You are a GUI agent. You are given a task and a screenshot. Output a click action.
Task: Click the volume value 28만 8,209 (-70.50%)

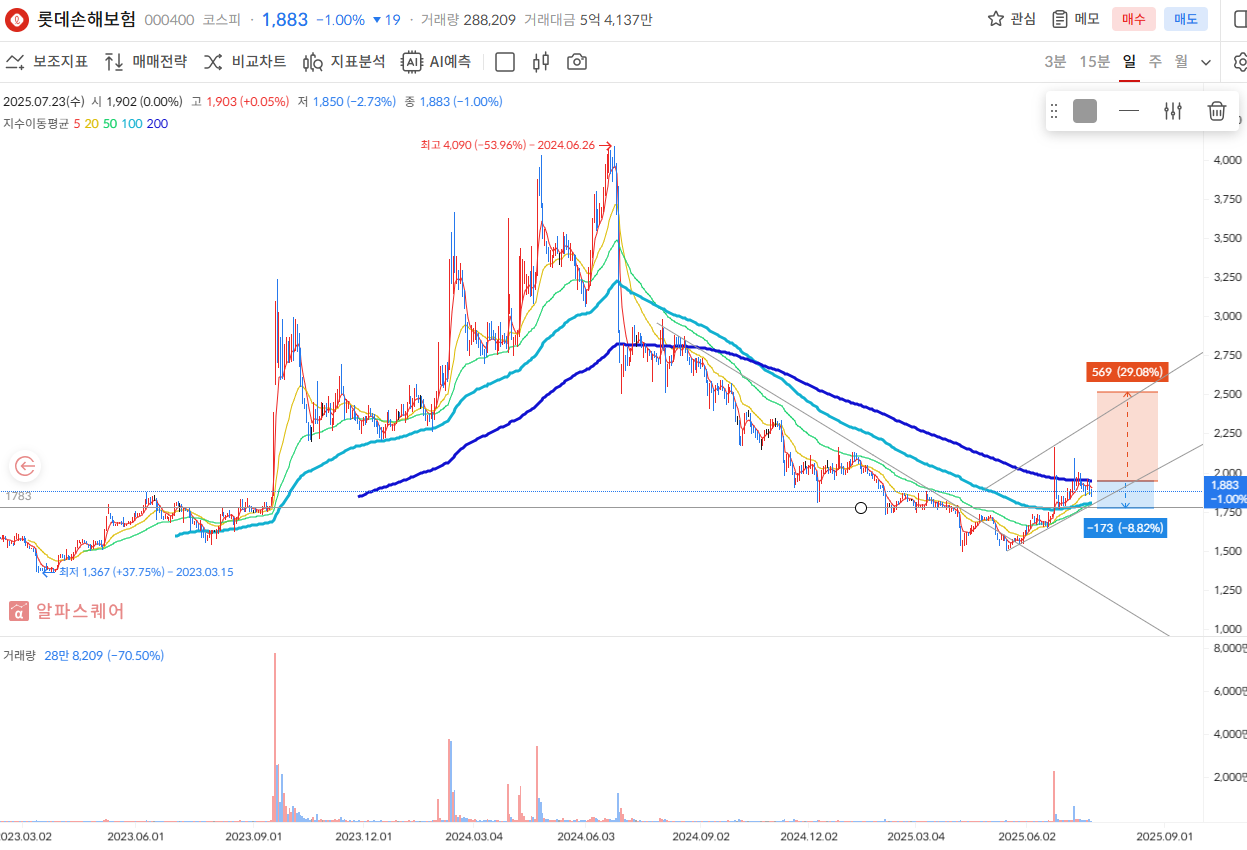pos(105,656)
